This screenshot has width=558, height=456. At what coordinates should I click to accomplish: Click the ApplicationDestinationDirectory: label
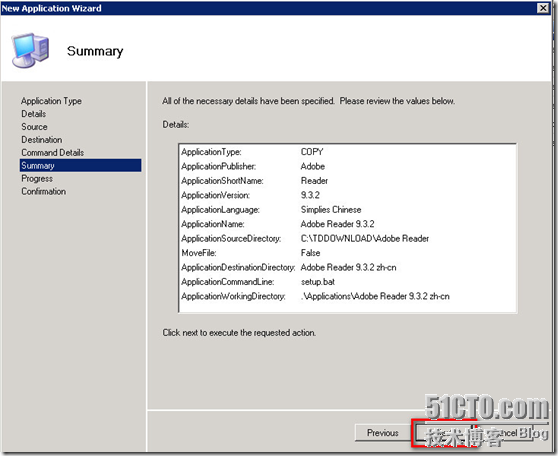(238, 267)
